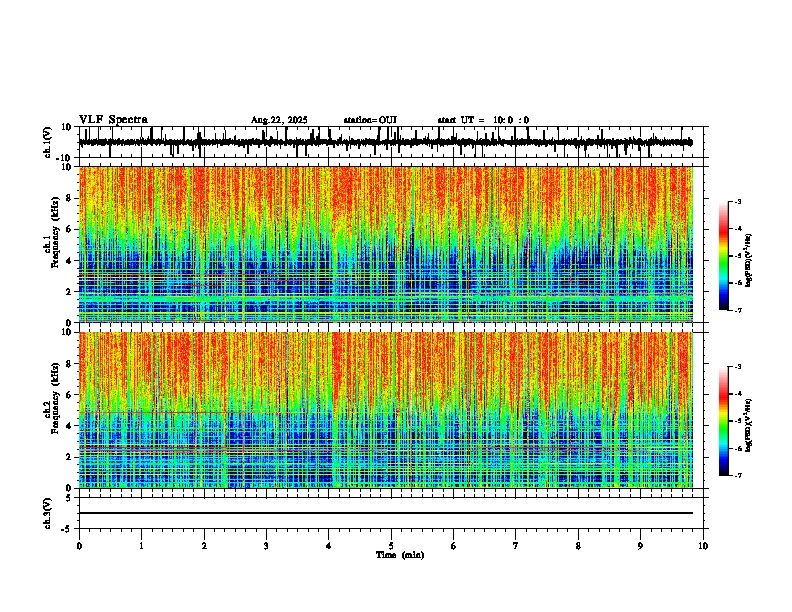Click the ch.2 color bar PSD units label
Image resolution: width=792 pixels, height=612 pixels.
tap(749, 425)
